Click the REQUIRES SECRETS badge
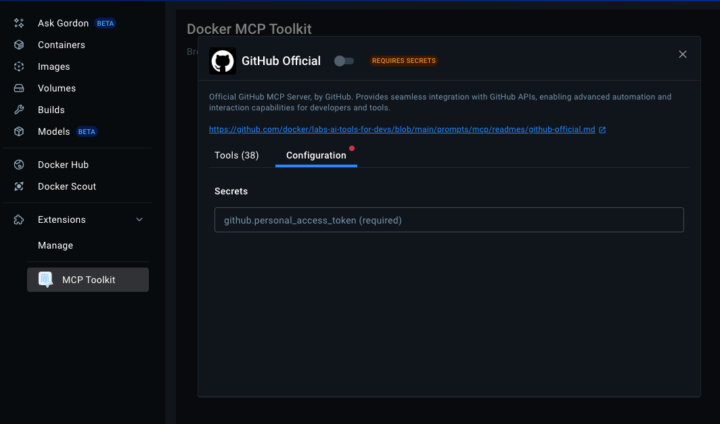The image size is (720, 424). [x=404, y=61]
